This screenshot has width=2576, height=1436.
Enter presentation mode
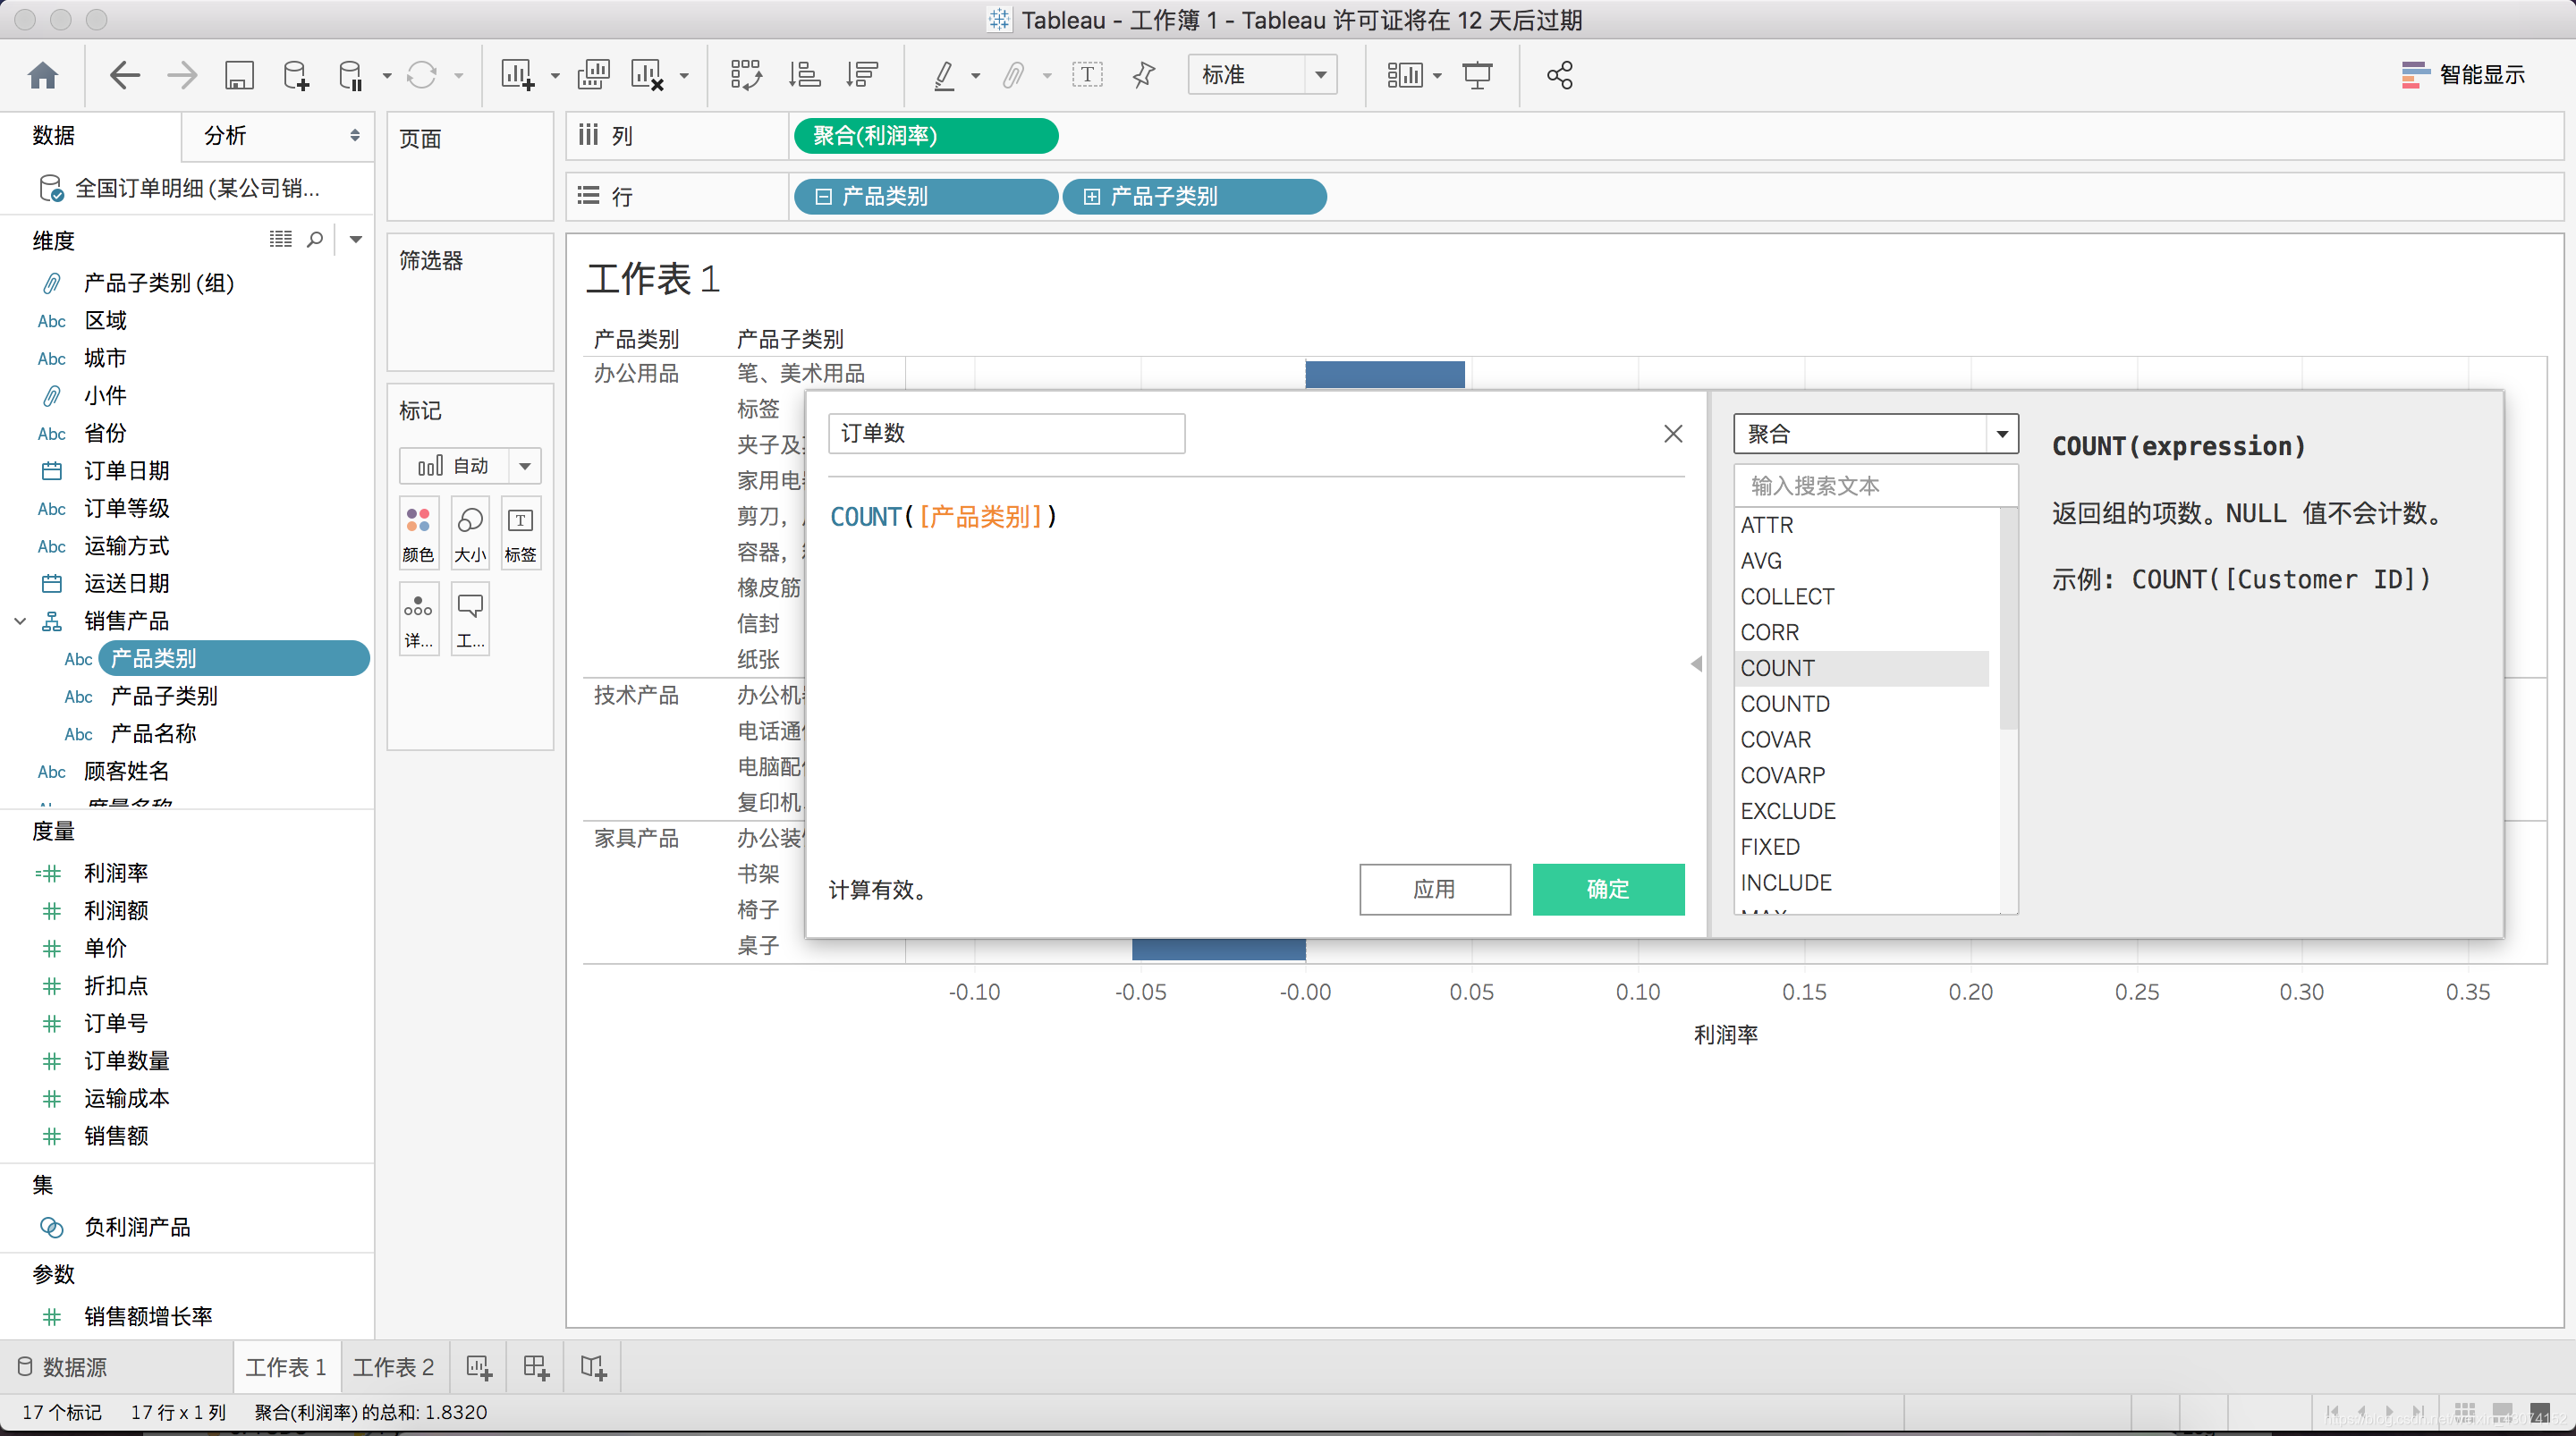tap(1477, 75)
